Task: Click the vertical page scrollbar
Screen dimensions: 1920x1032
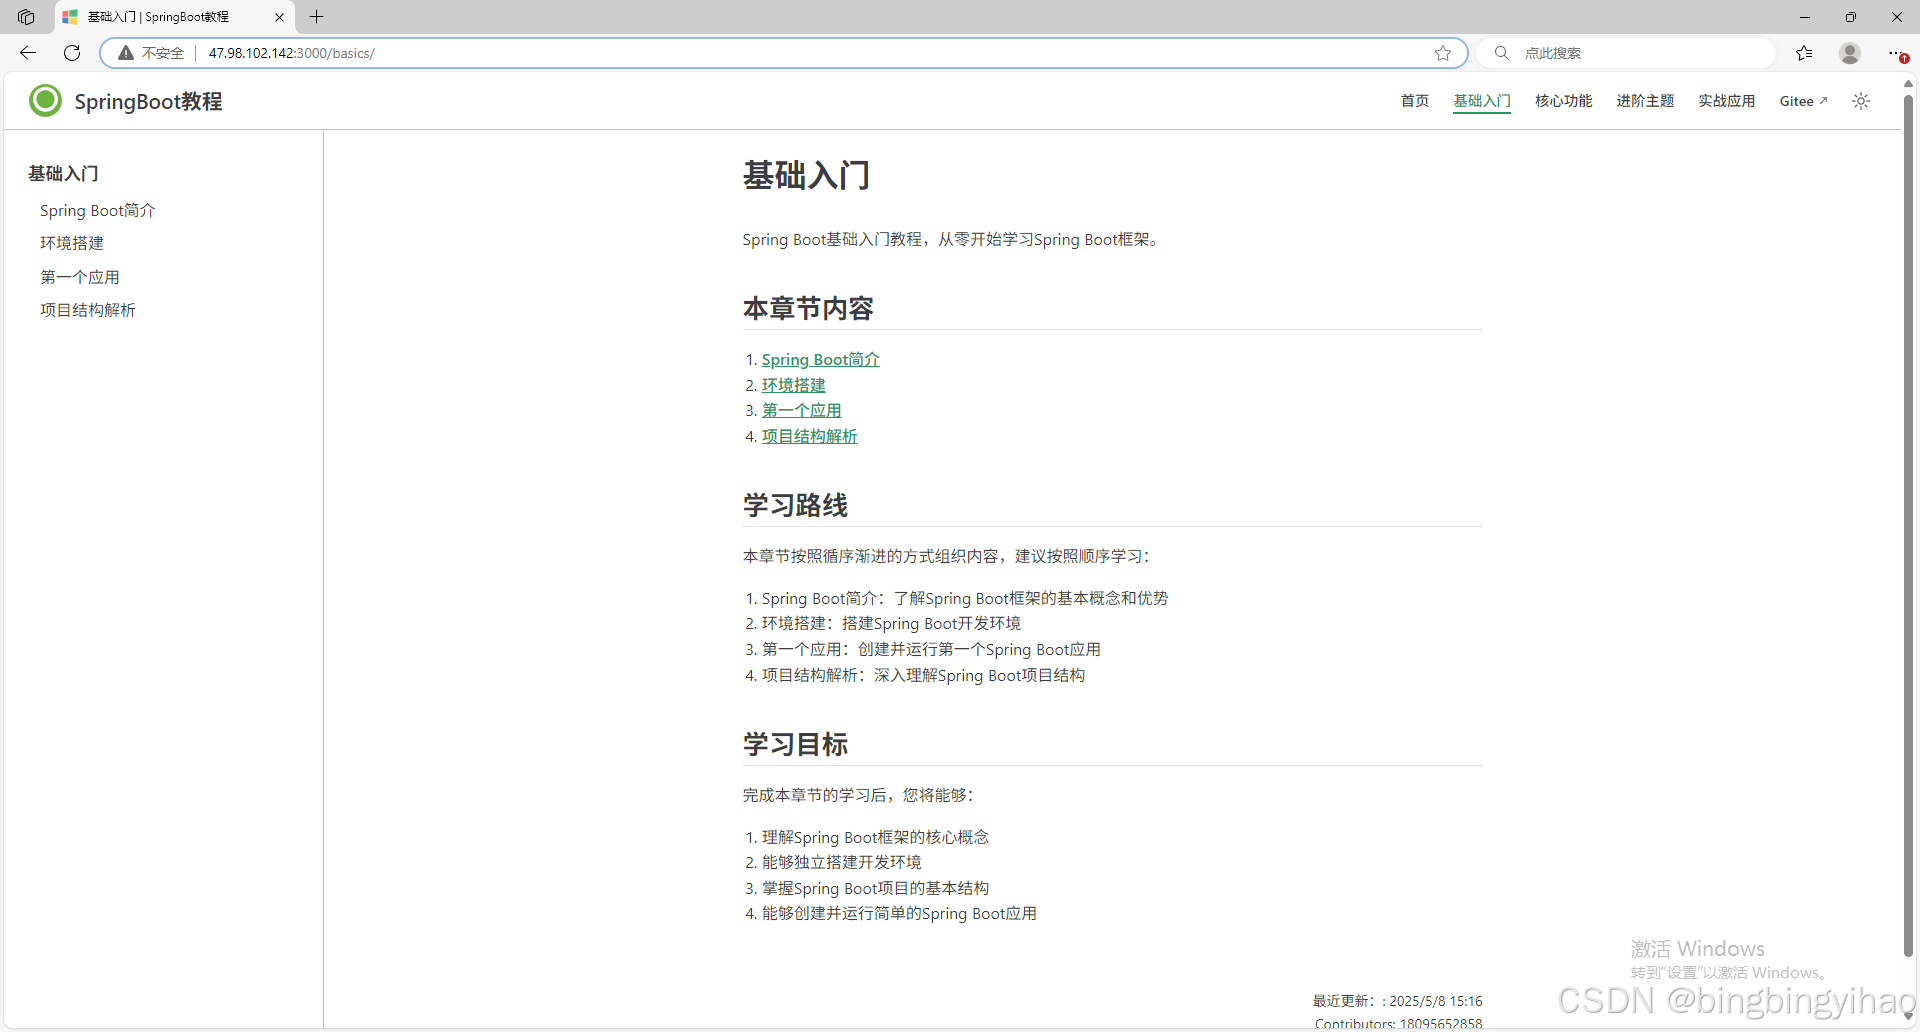Action: click(1908, 525)
